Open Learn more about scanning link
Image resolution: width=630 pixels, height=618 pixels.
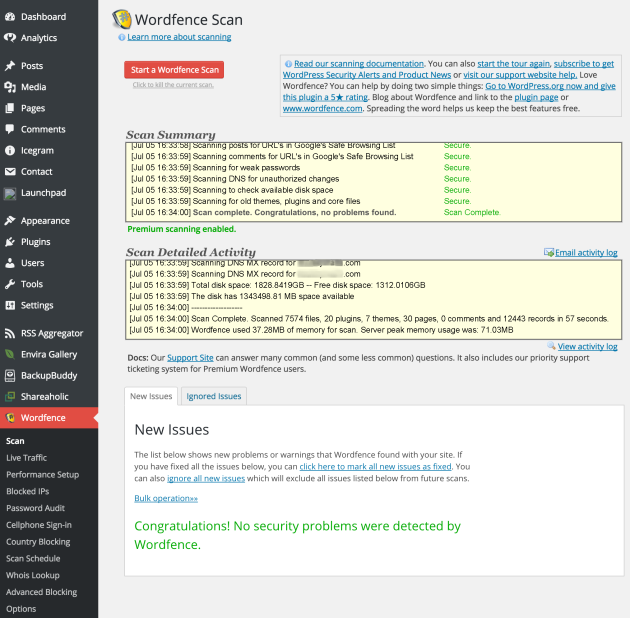(x=179, y=37)
